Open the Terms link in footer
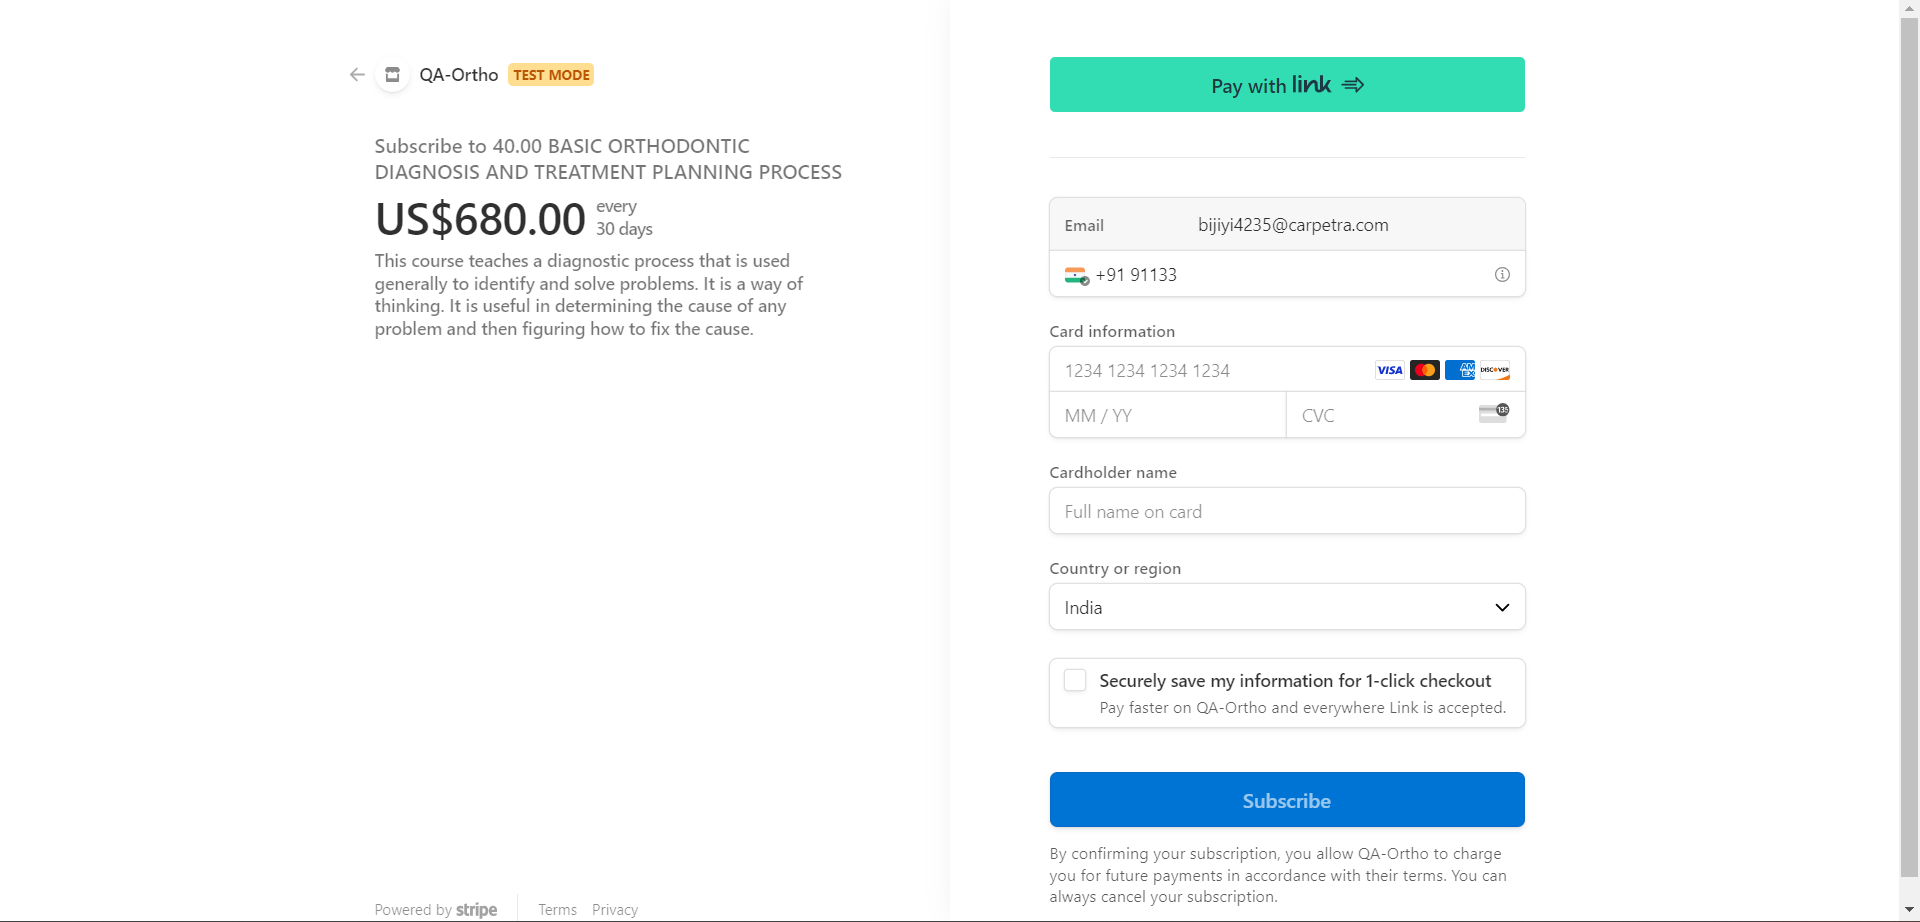Screen dimensions: 1920x922 [x=557, y=909]
